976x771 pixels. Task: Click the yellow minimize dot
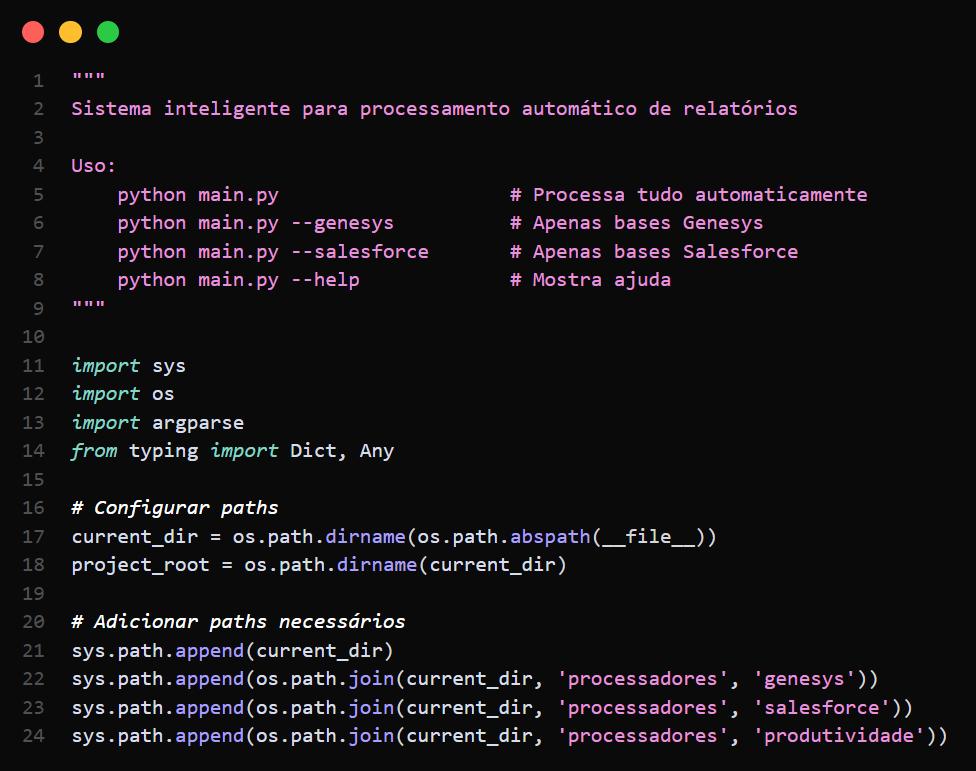pyautogui.click(x=70, y=32)
